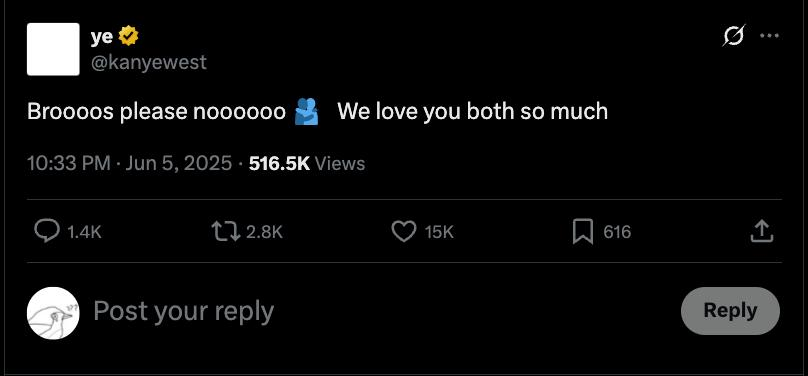Click the 616 bookmarks count

(617, 232)
